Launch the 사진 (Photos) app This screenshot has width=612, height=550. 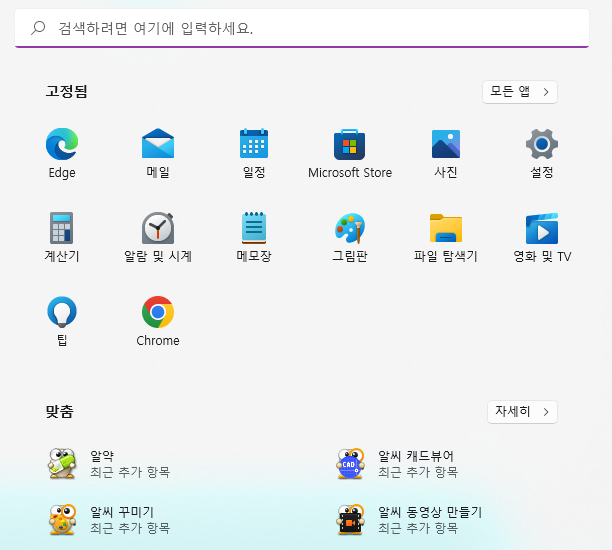pos(446,144)
